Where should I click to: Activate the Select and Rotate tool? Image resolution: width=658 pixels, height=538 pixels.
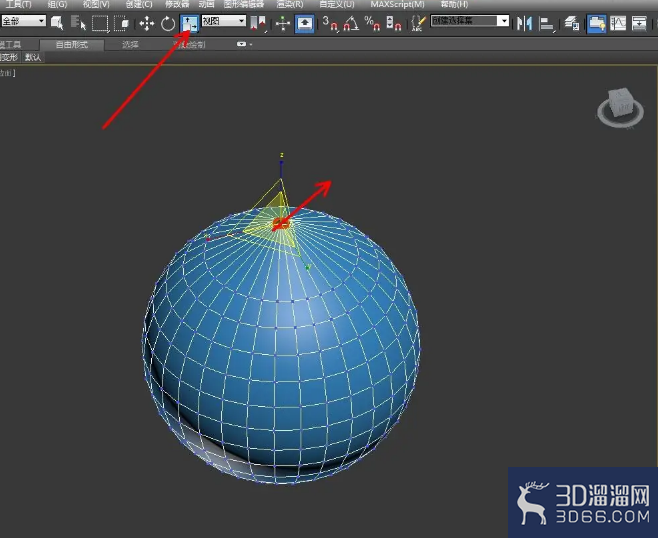[168, 24]
